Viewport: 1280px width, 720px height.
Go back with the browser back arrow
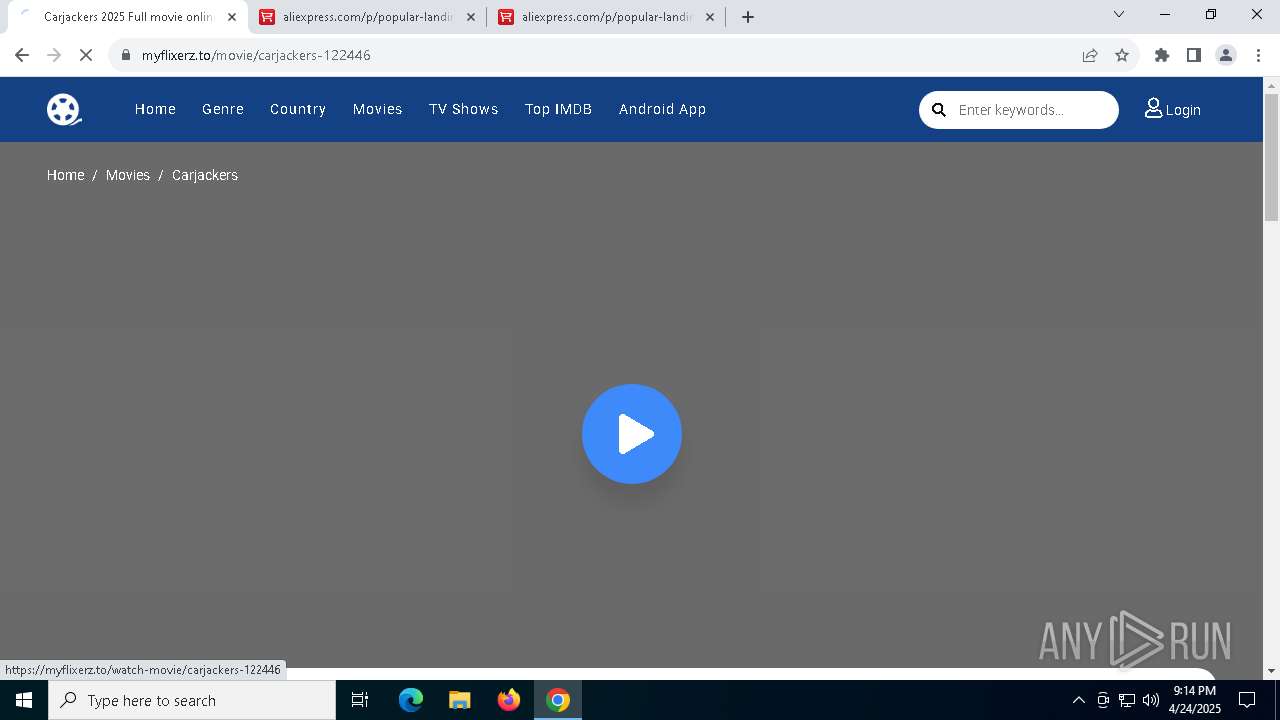click(22, 55)
